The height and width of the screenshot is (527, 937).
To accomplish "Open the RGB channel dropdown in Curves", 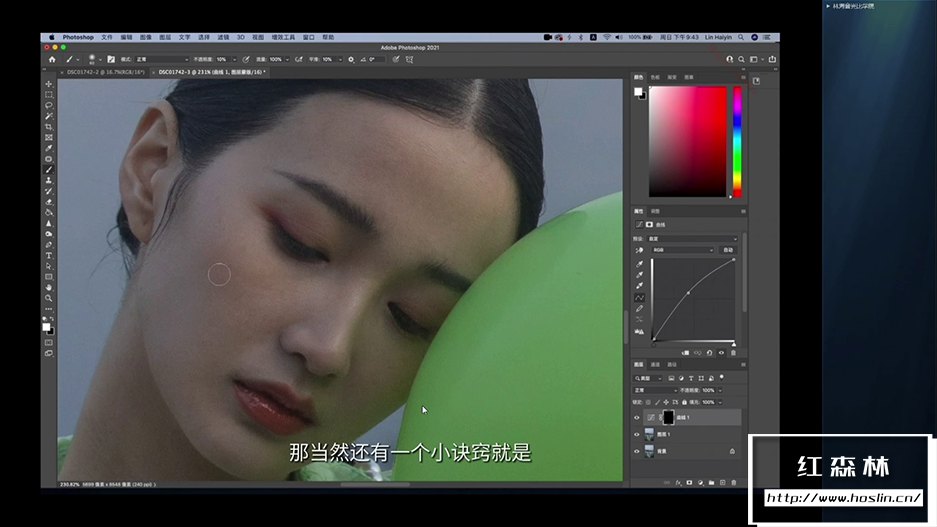I will click(682, 250).
